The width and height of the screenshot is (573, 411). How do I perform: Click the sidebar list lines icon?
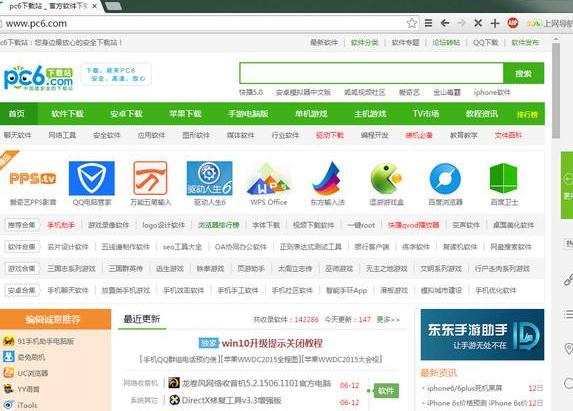pyautogui.click(x=568, y=314)
